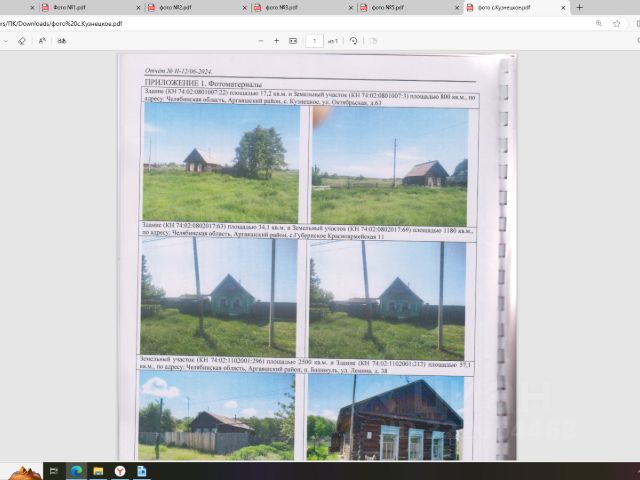
Task: Zoom out with the minus button
Action: point(261,41)
